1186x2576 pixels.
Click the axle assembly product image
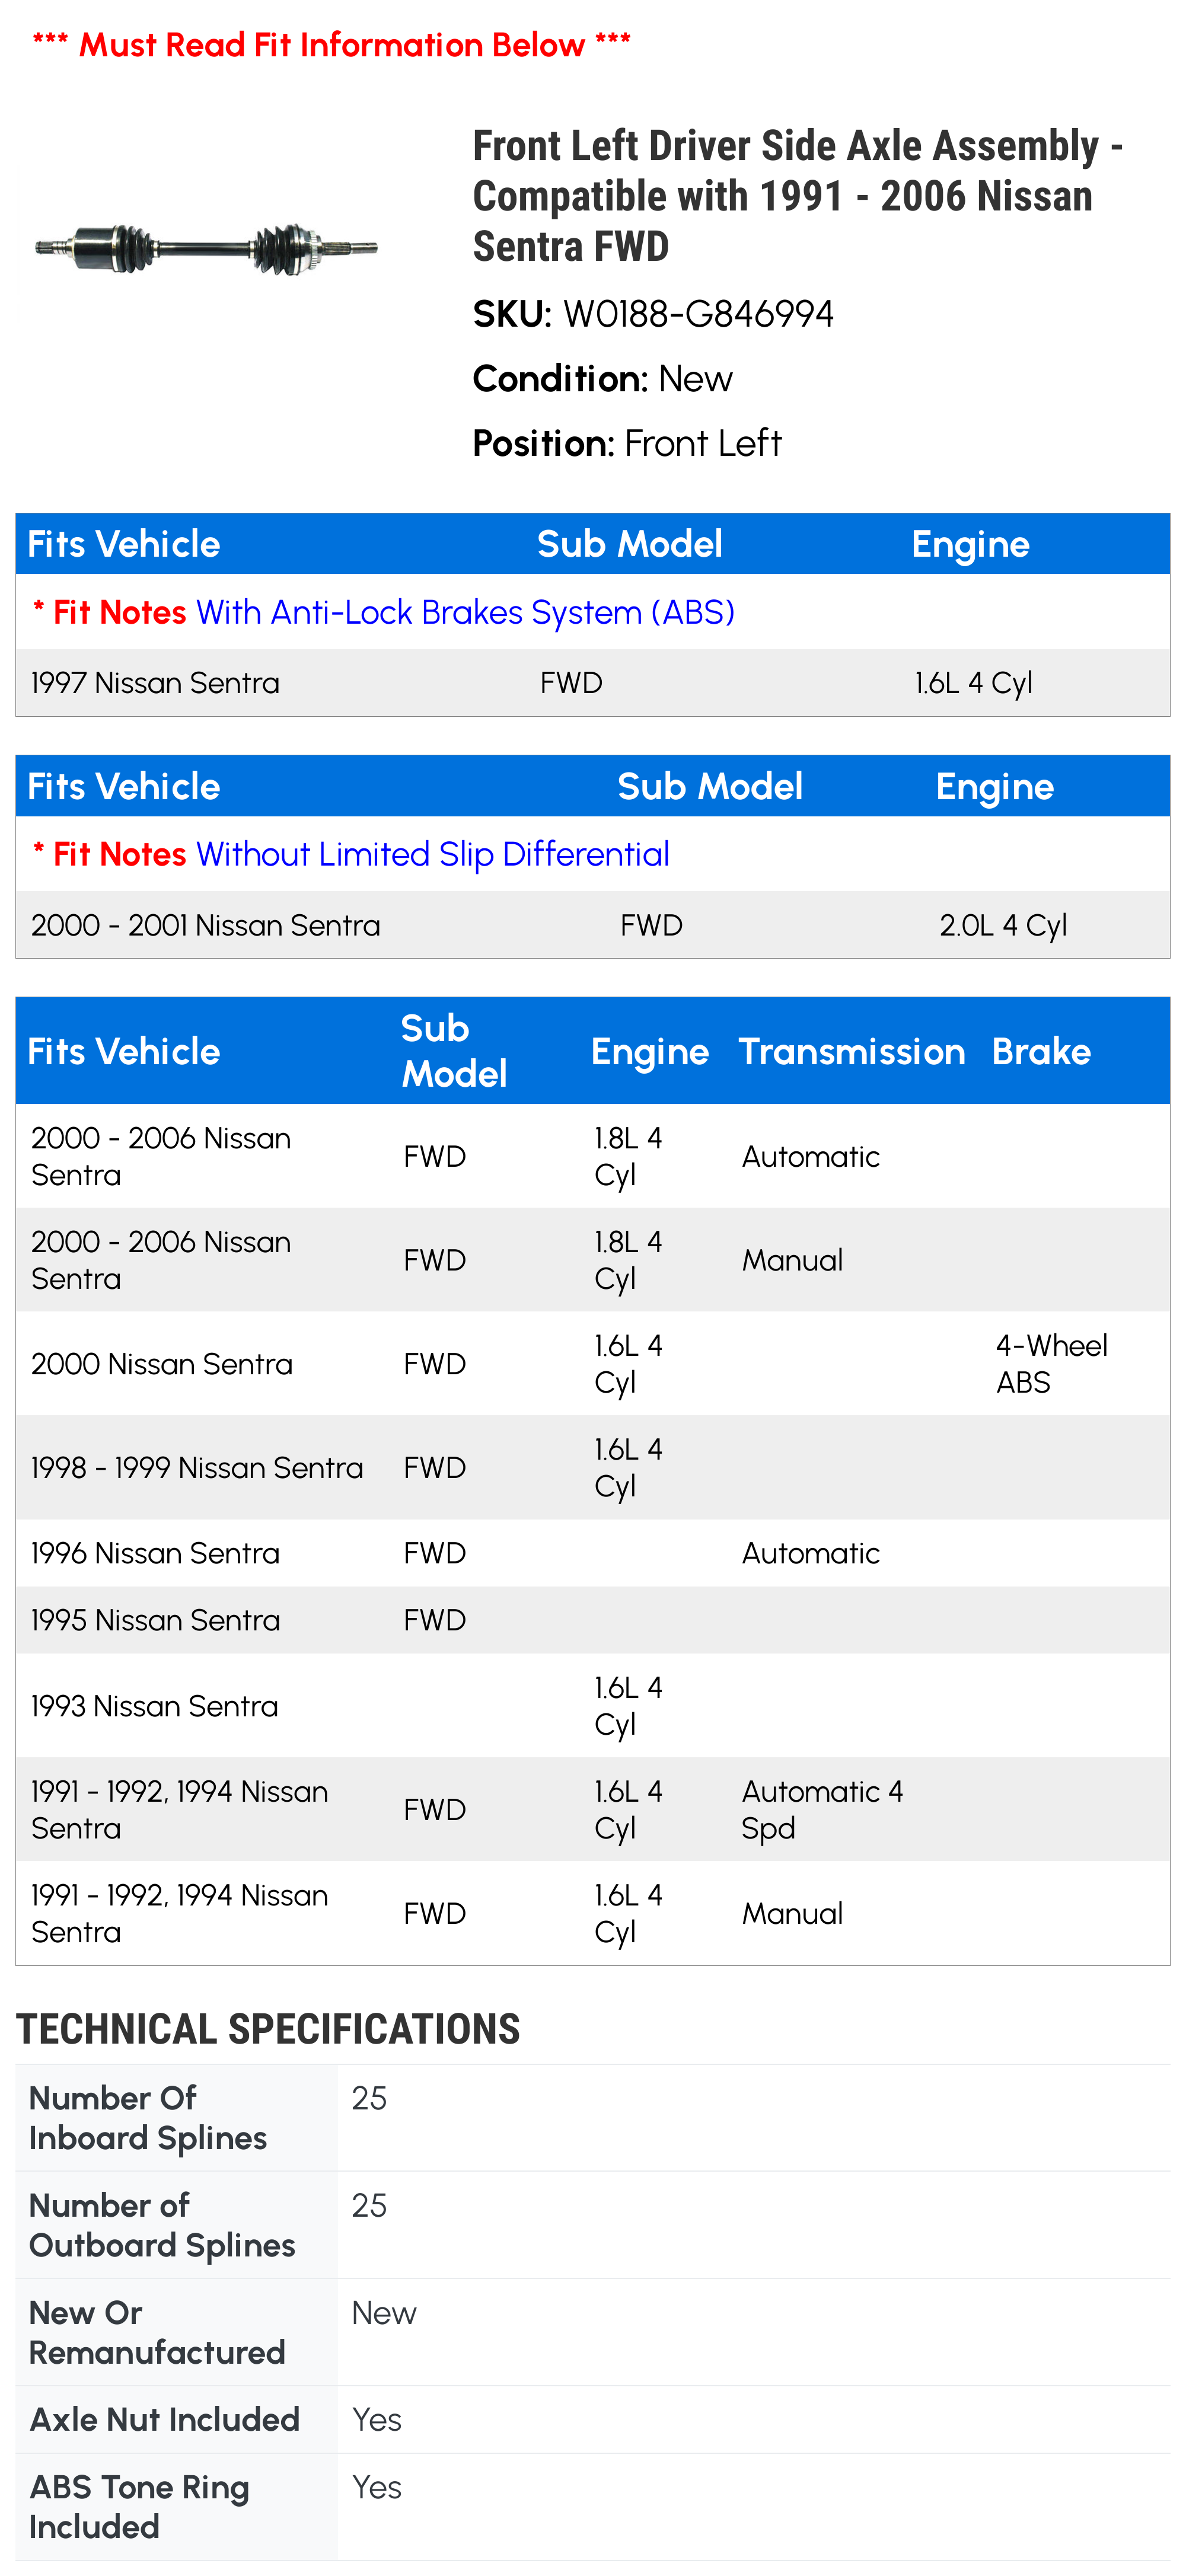click(206, 247)
